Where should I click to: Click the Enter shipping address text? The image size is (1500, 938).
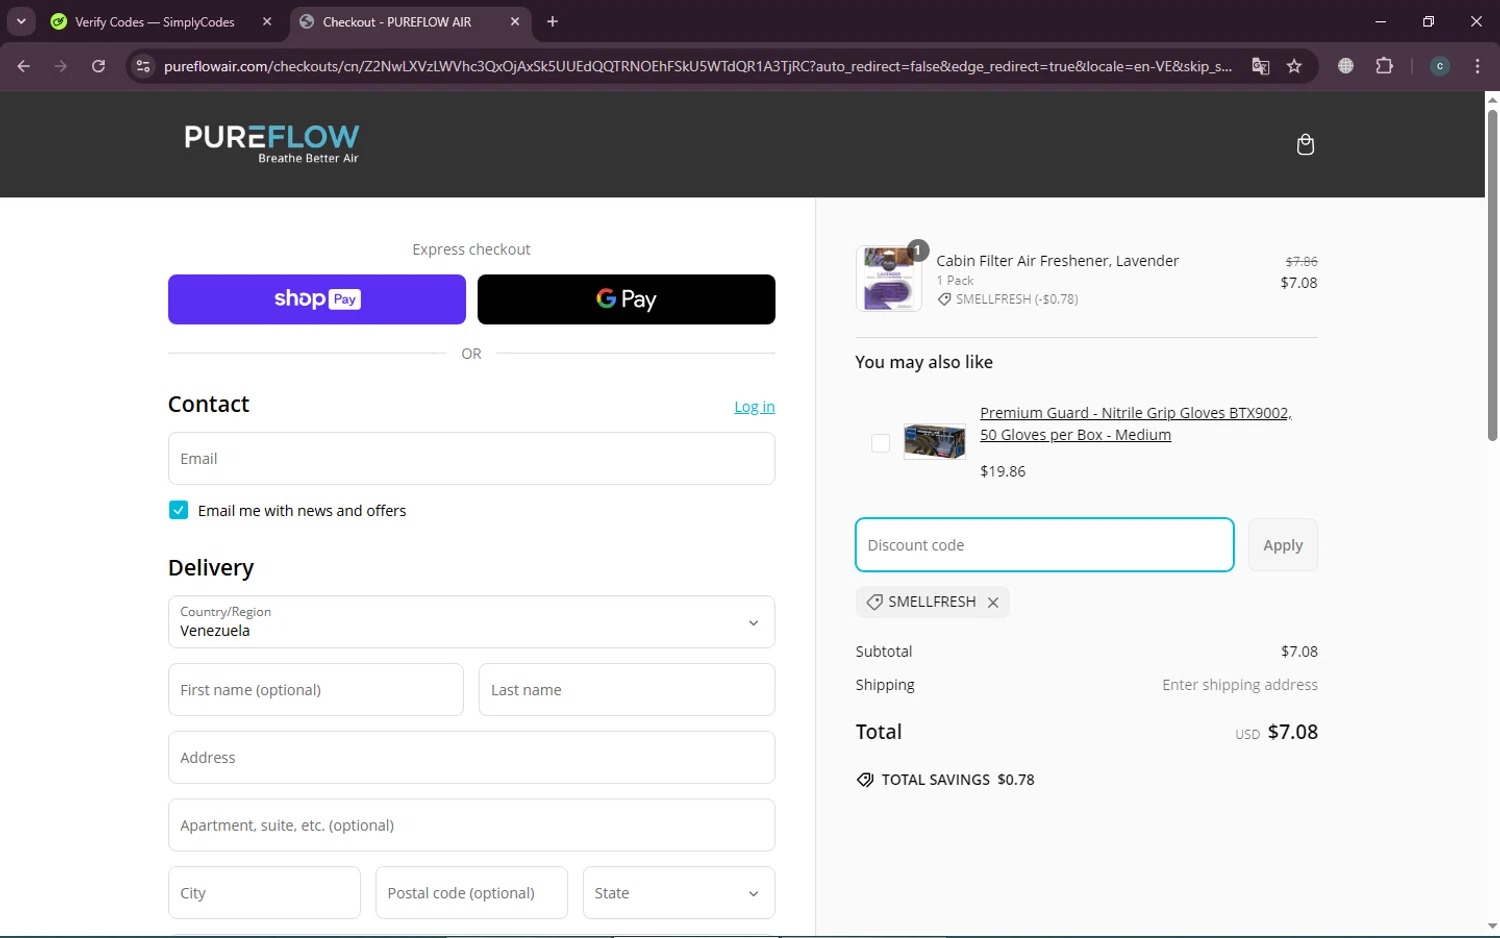(1240, 685)
